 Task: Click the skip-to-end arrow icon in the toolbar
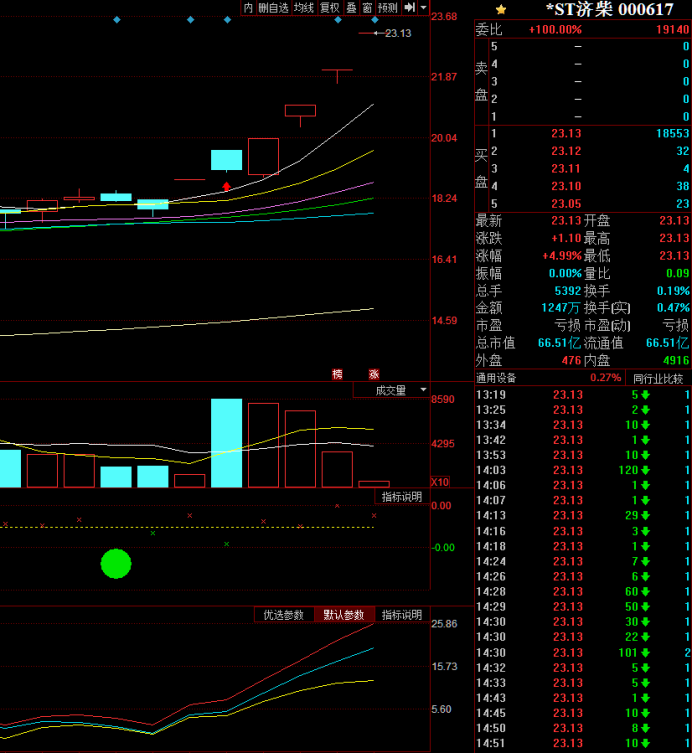click(x=409, y=8)
